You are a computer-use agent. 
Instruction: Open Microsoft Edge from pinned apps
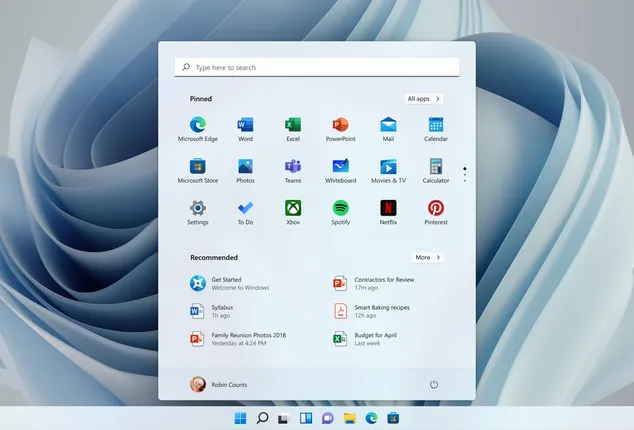pyautogui.click(x=197, y=125)
